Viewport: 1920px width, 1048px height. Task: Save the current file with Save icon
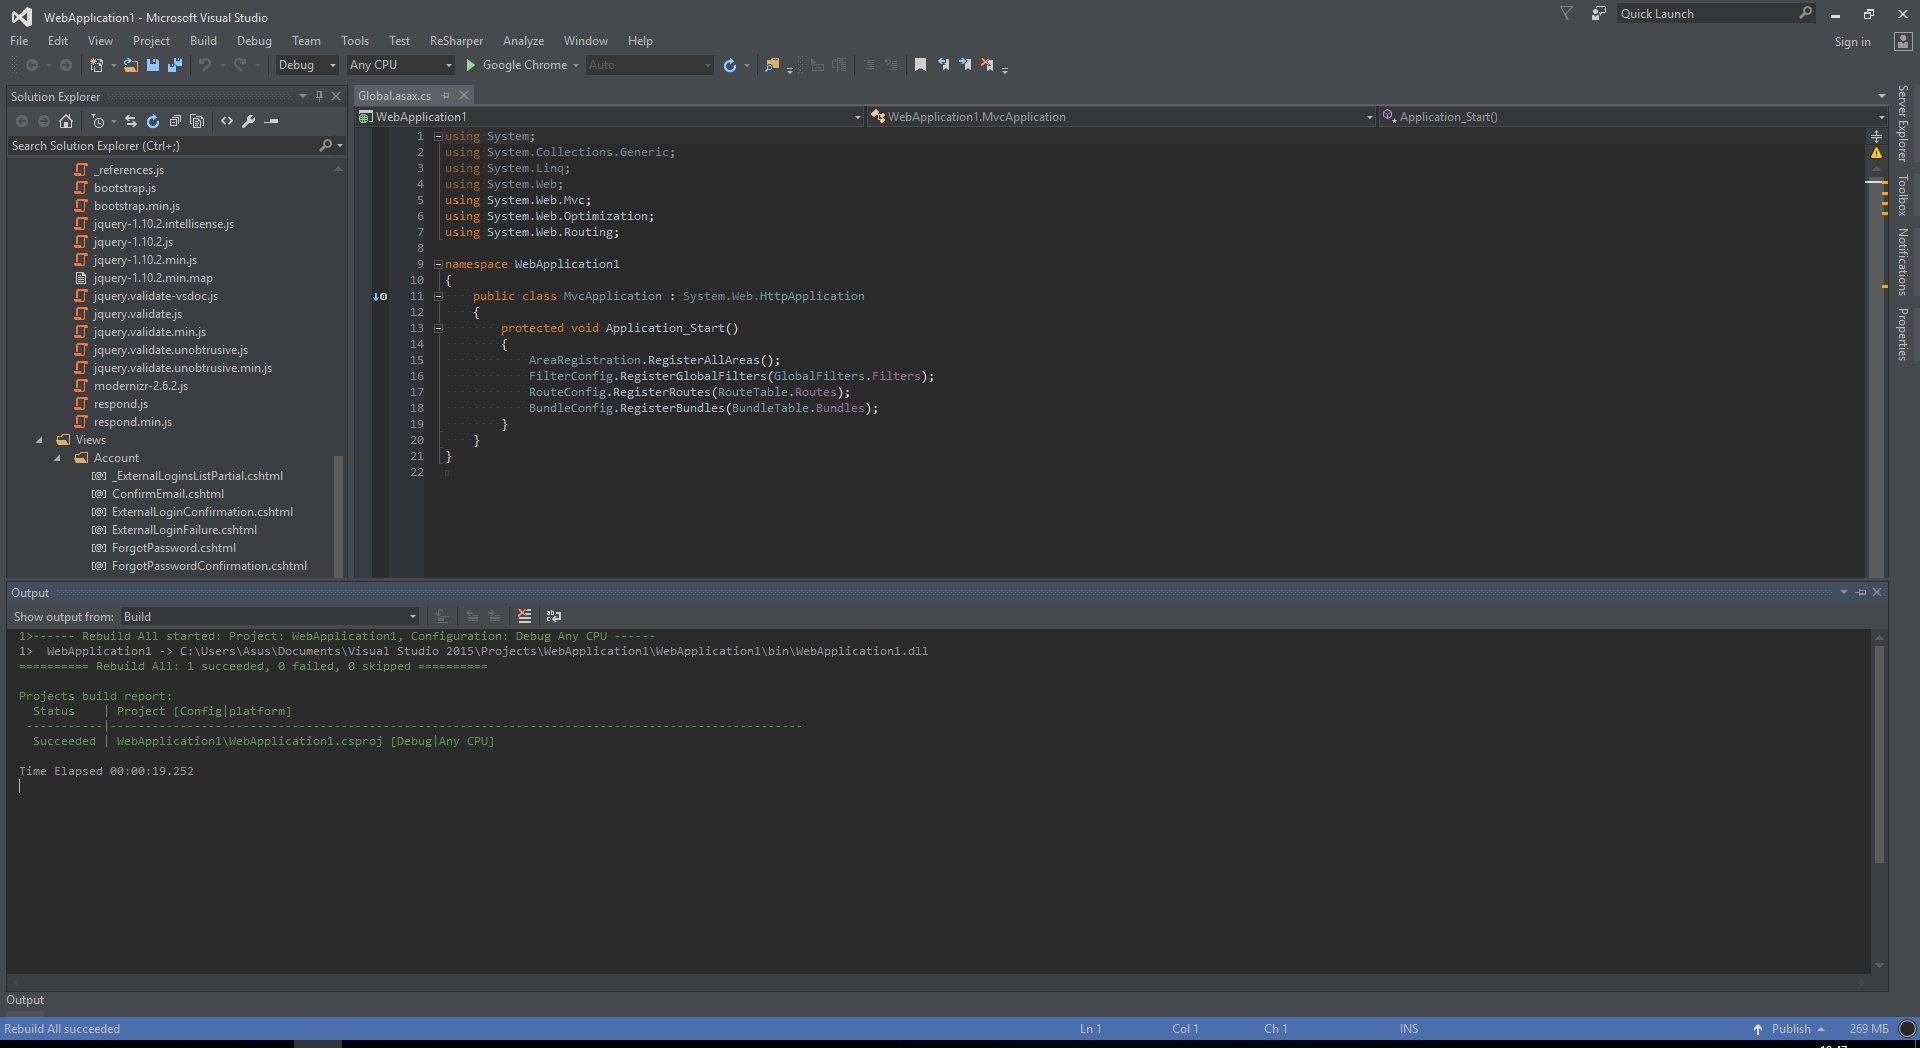coord(153,65)
